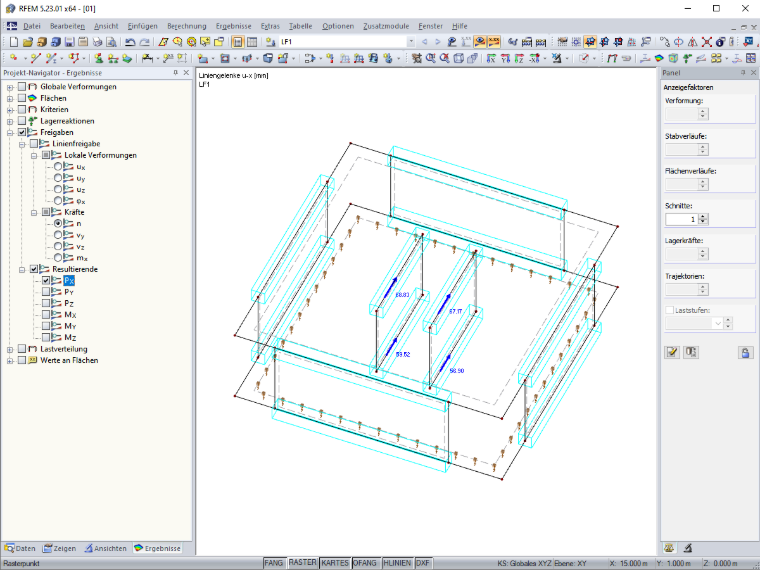Collapse the Freigaben tree node
Viewport: 760px width, 570px height.
pos(10,133)
